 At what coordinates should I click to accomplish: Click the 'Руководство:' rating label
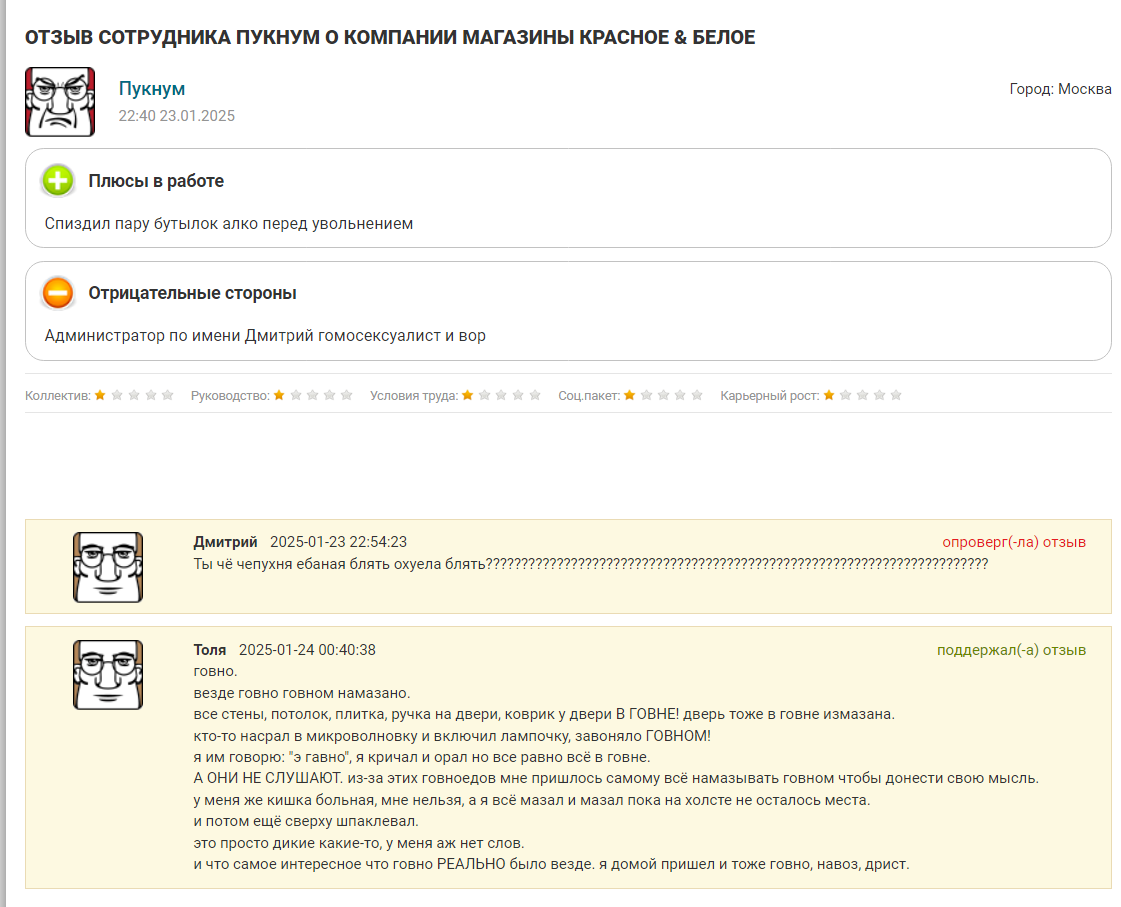coord(230,396)
